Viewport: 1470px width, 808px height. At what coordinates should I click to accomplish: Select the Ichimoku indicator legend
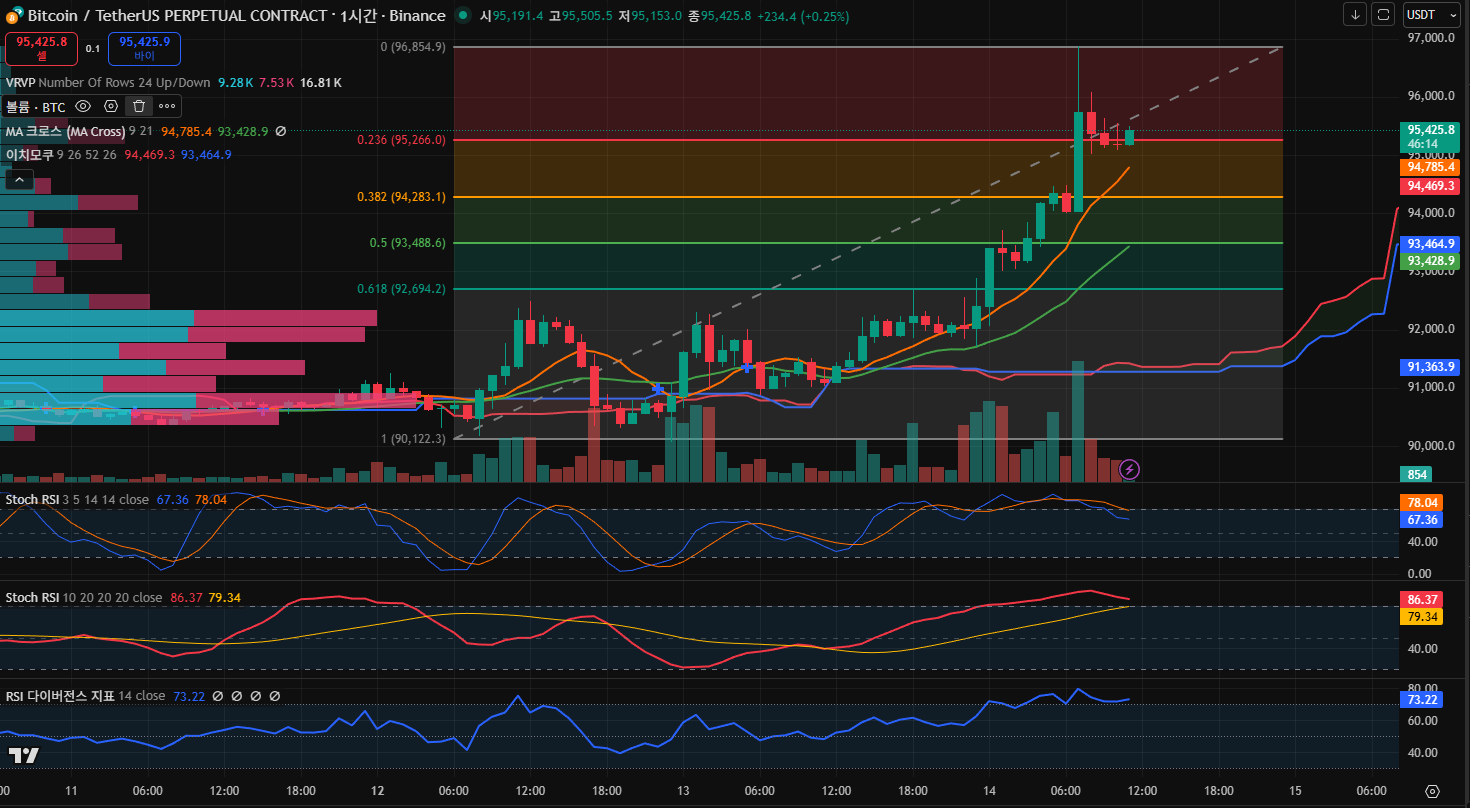(x=30, y=155)
